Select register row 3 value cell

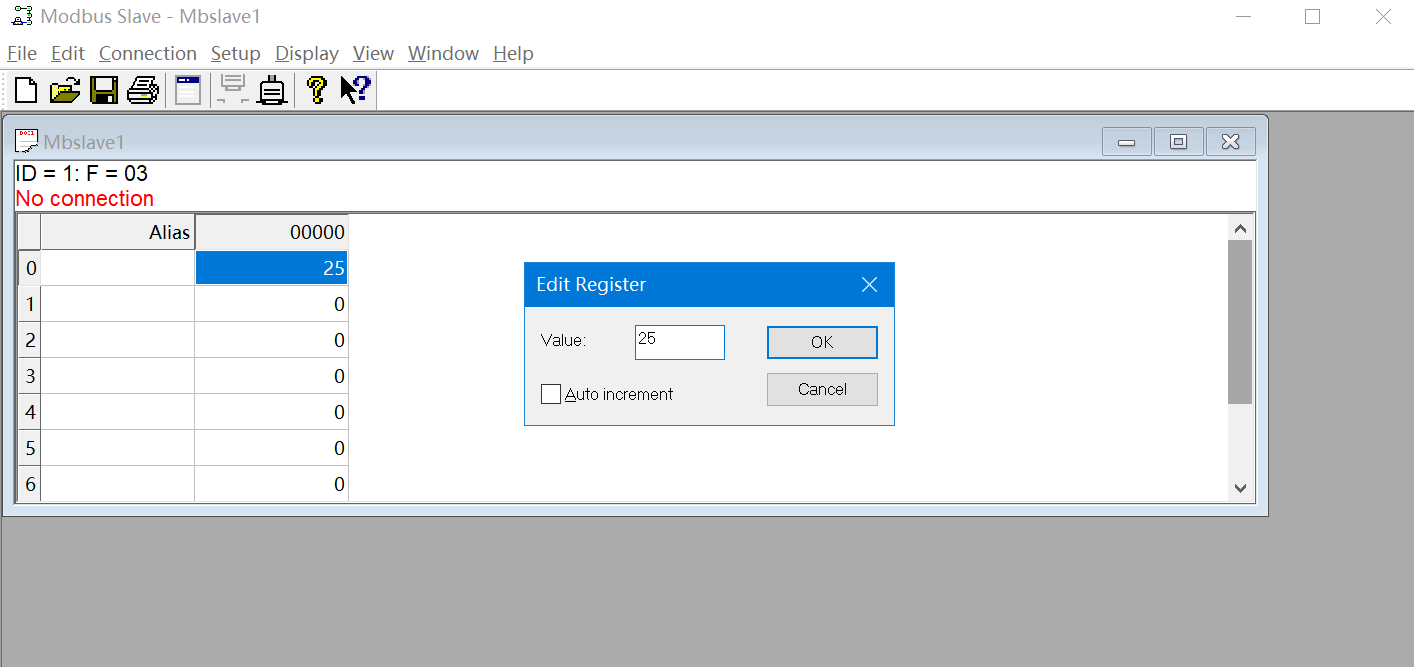[x=271, y=376]
